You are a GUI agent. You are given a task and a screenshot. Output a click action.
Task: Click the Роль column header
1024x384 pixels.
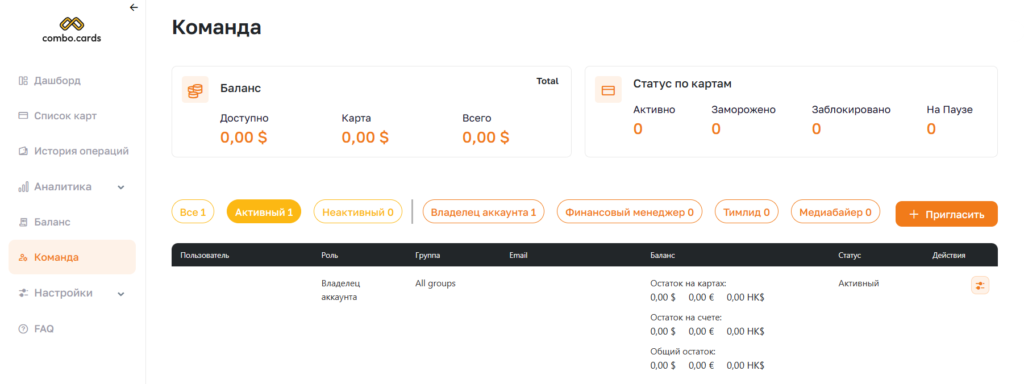[330, 255]
